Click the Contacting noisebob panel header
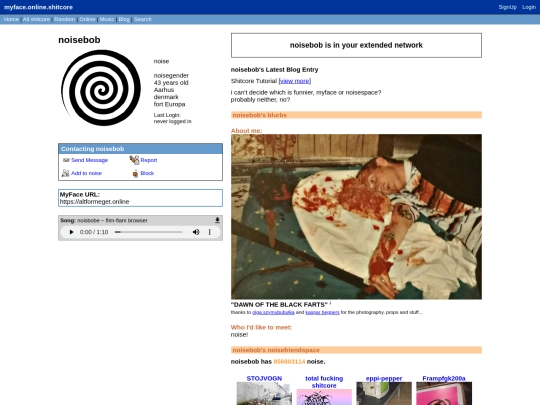Screen dimensions: 540x405 141,149
